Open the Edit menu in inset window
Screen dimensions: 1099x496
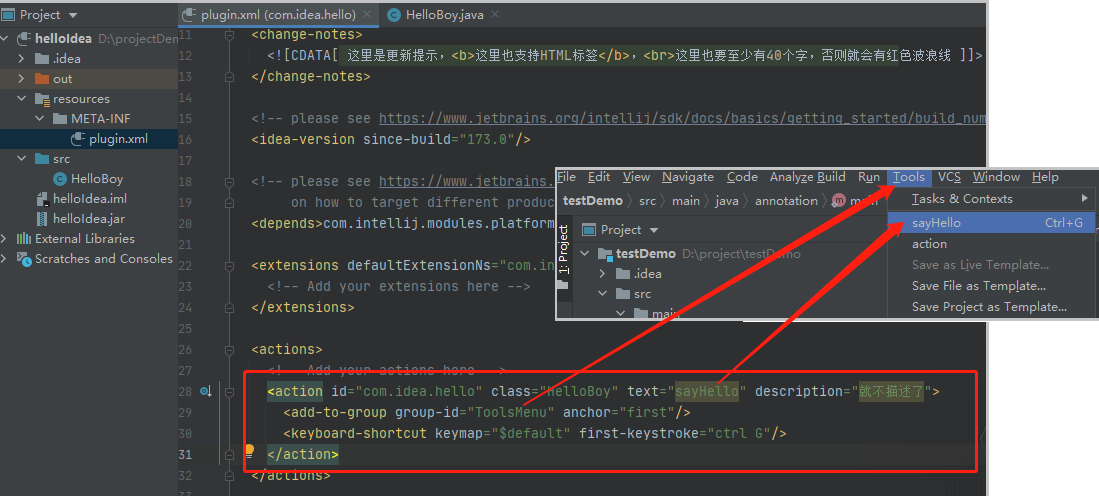pyautogui.click(x=599, y=177)
